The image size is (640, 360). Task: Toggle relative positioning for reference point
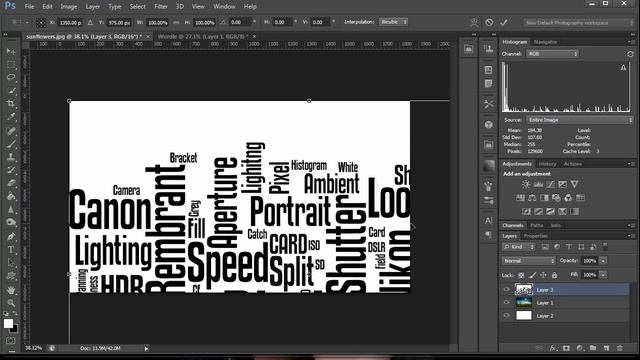point(90,22)
